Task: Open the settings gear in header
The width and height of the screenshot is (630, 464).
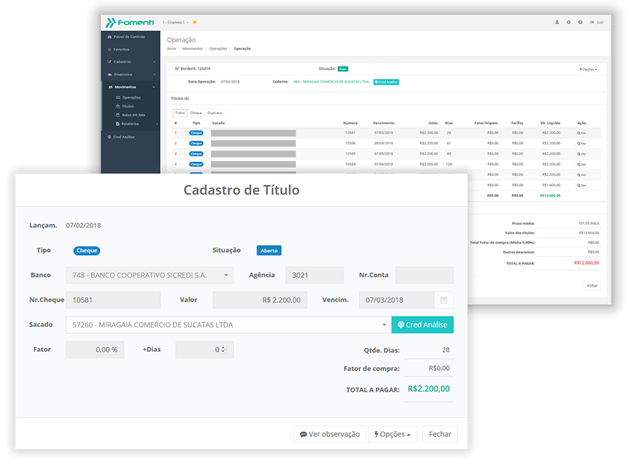Action: pos(568,21)
